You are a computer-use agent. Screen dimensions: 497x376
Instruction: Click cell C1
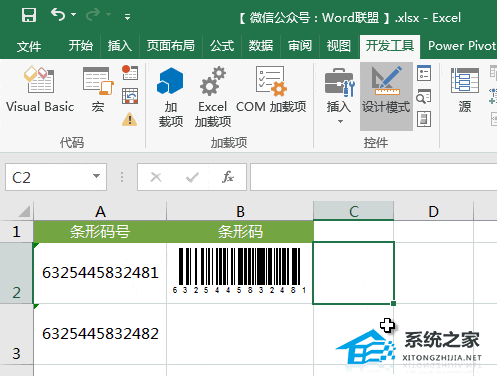354,232
